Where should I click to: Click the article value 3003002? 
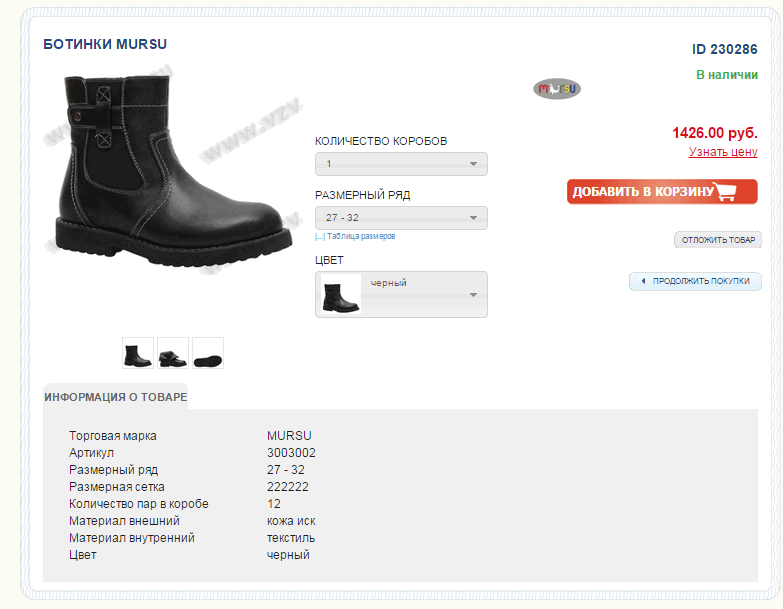pos(291,453)
